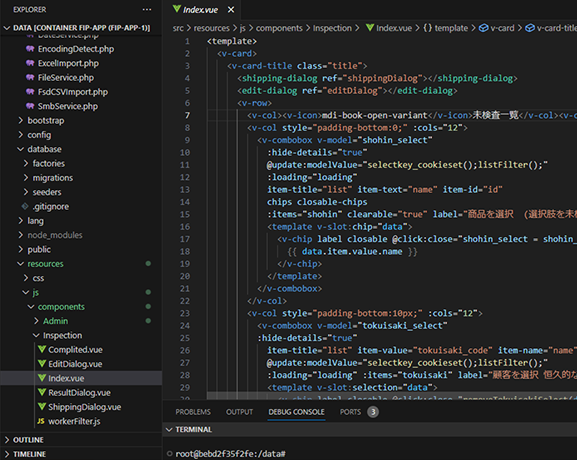
Task: Expand the OUTLINE section
Action: tap(7, 440)
